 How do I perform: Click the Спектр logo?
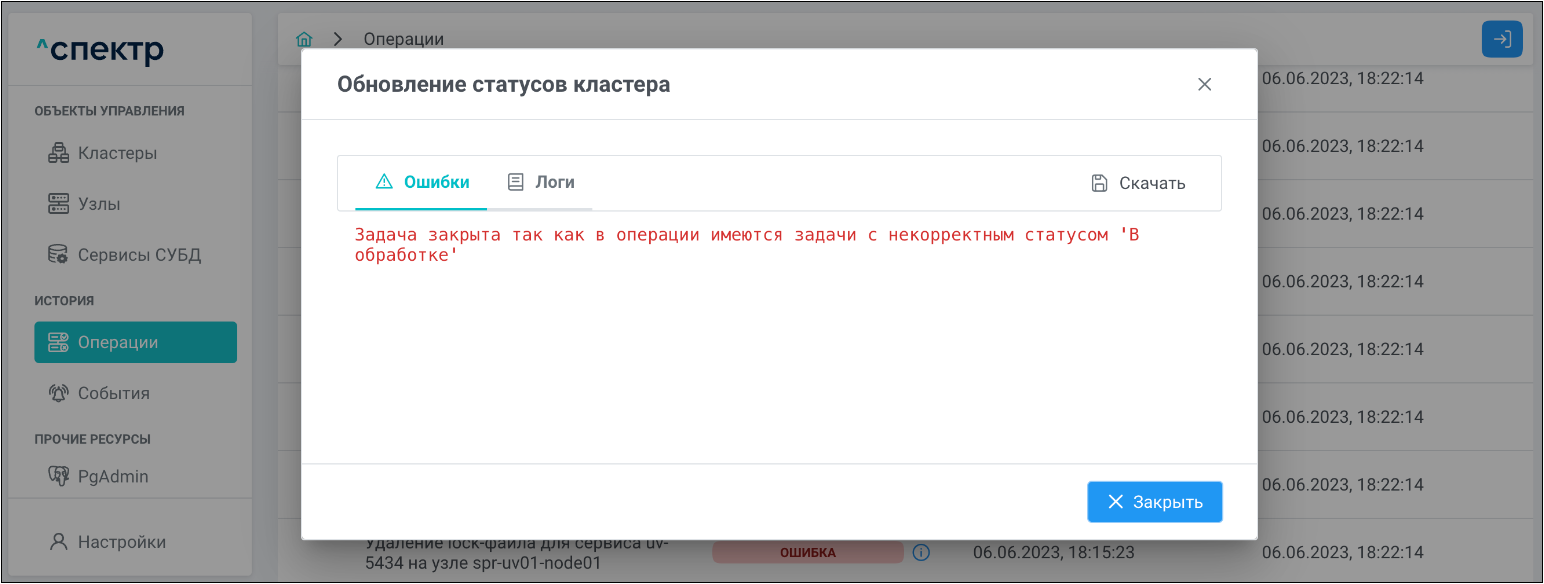99,49
